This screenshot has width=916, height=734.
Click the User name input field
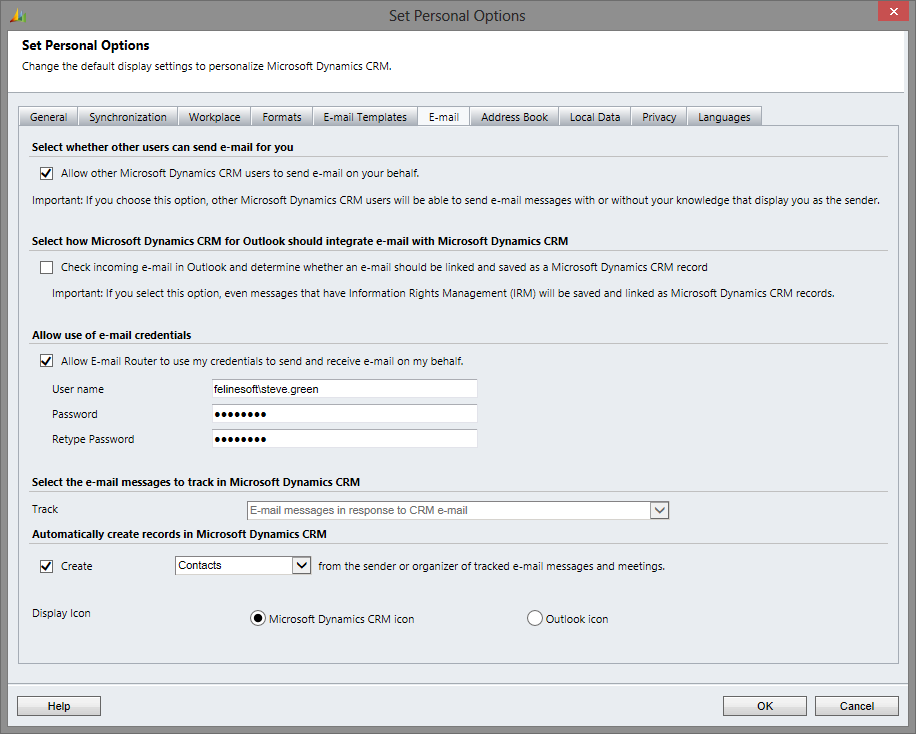344,389
